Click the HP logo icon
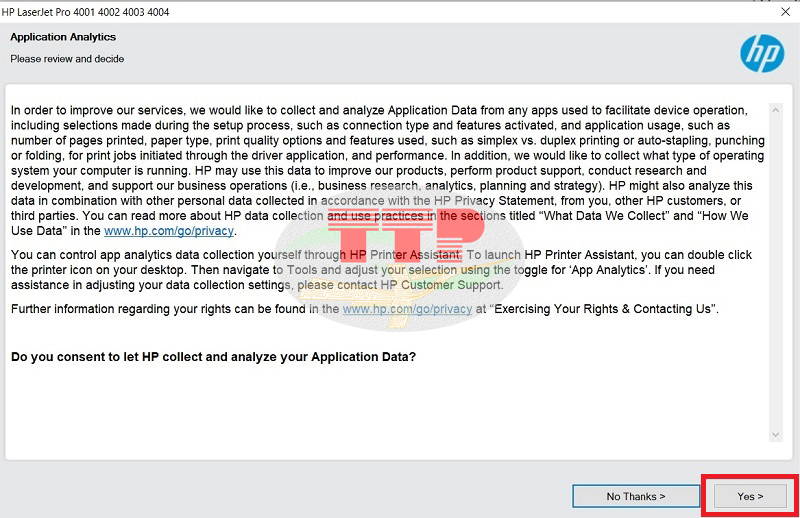The width and height of the screenshot is (800, 518). click(762, 54)
